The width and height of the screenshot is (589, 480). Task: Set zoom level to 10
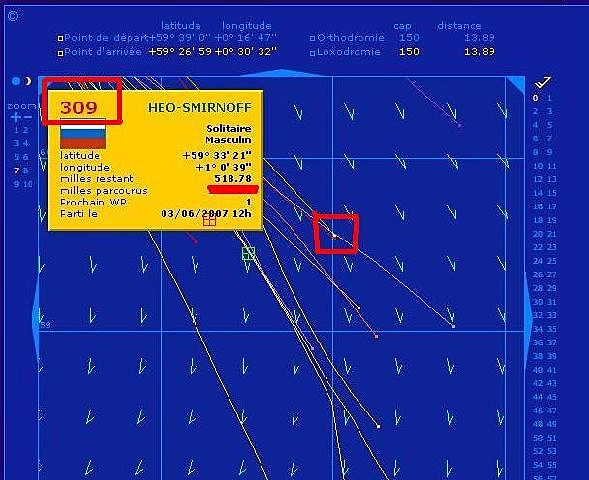(28, 184)
